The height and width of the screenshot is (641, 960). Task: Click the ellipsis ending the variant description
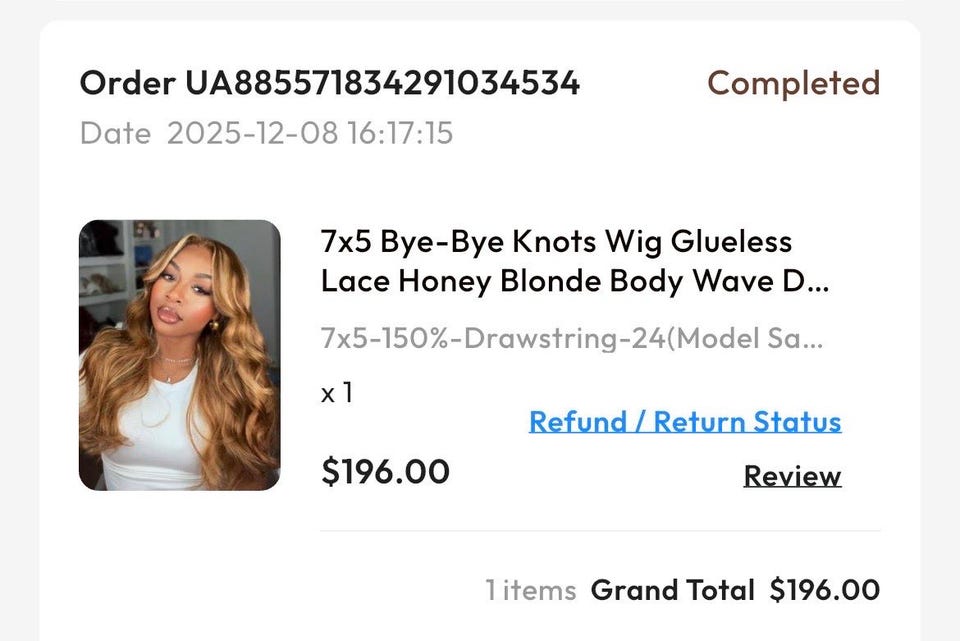812,340
